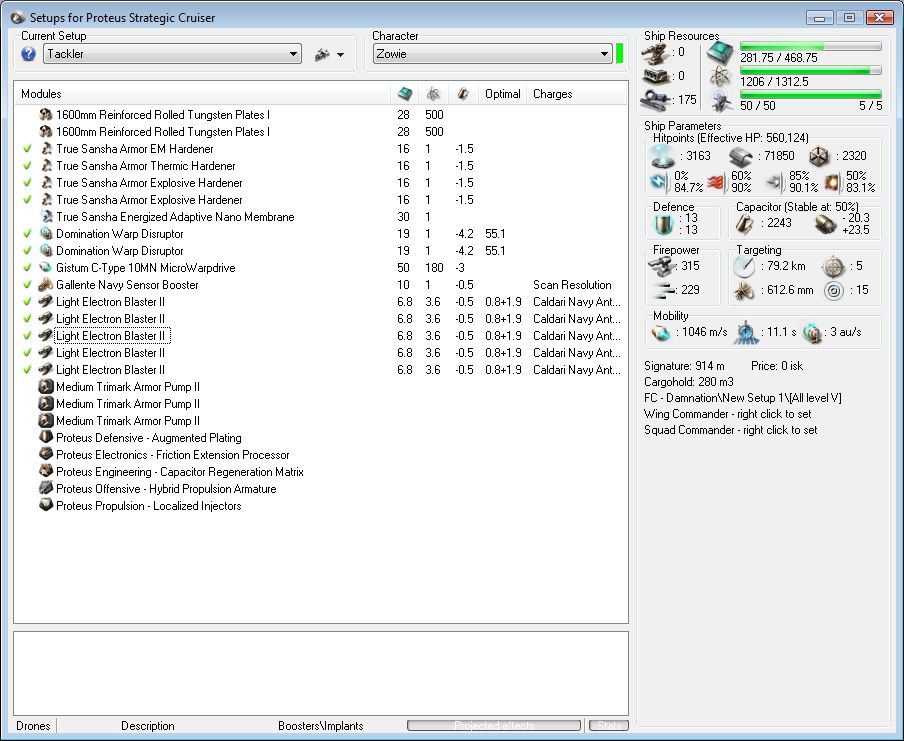Click the max speed icon showing 1046 m/s
Viewport: 904px width, 741px height.
661,333
